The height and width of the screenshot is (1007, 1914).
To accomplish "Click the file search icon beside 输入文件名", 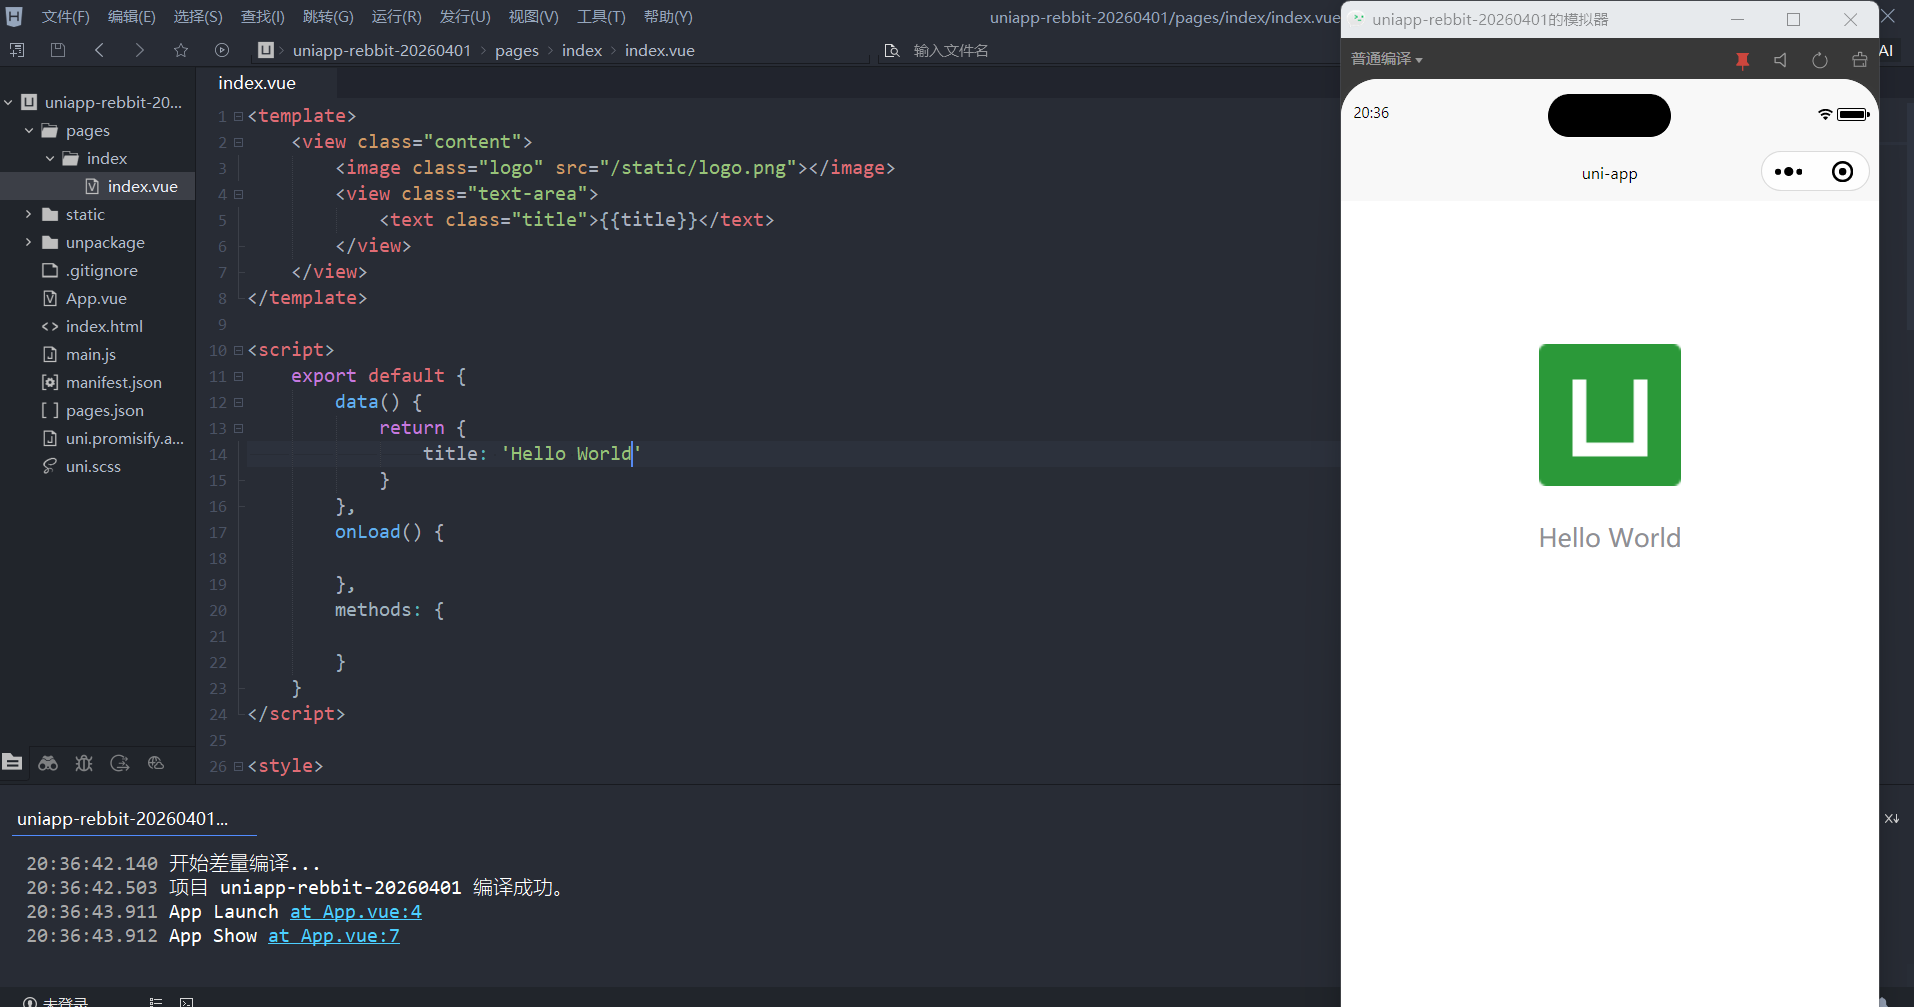I will [x=892, y=50].
